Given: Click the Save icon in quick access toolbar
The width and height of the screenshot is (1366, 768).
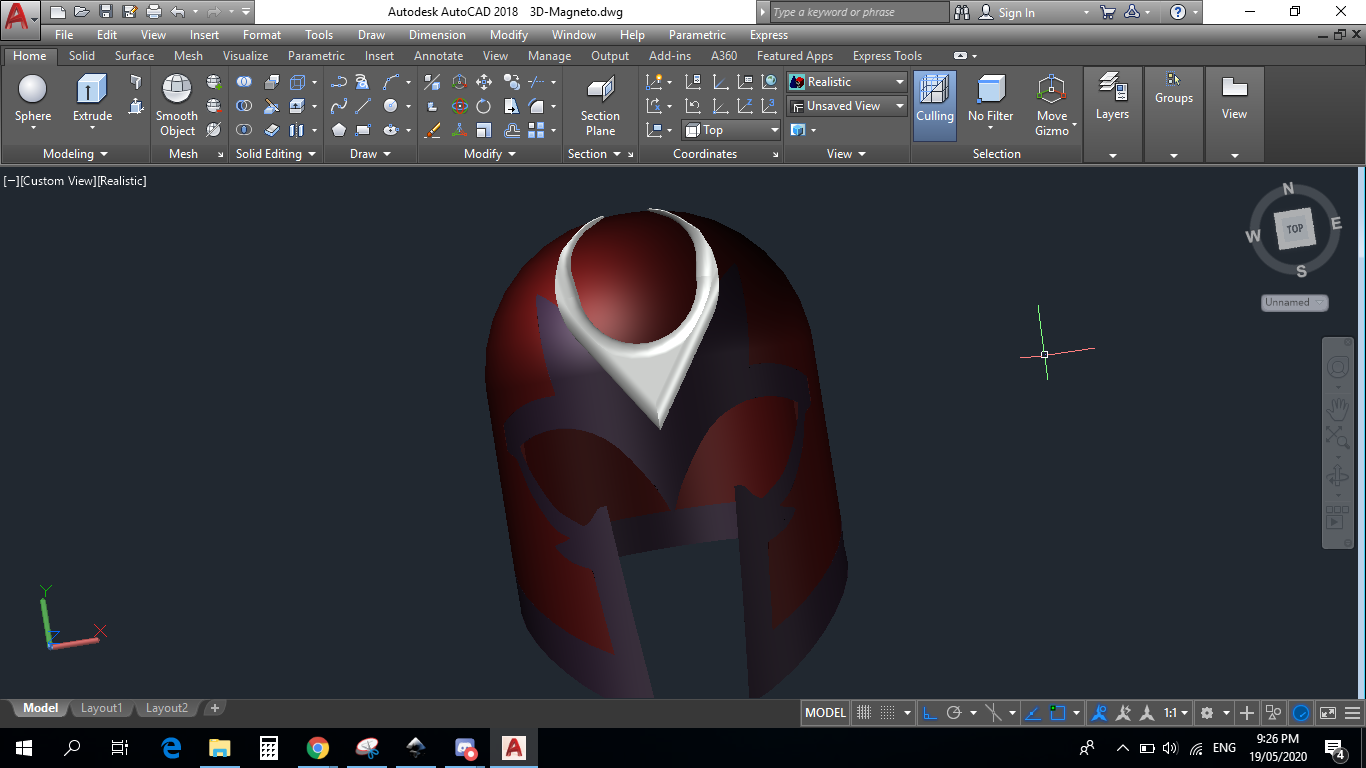Looking at the screenshot, I should coord(105,12).
